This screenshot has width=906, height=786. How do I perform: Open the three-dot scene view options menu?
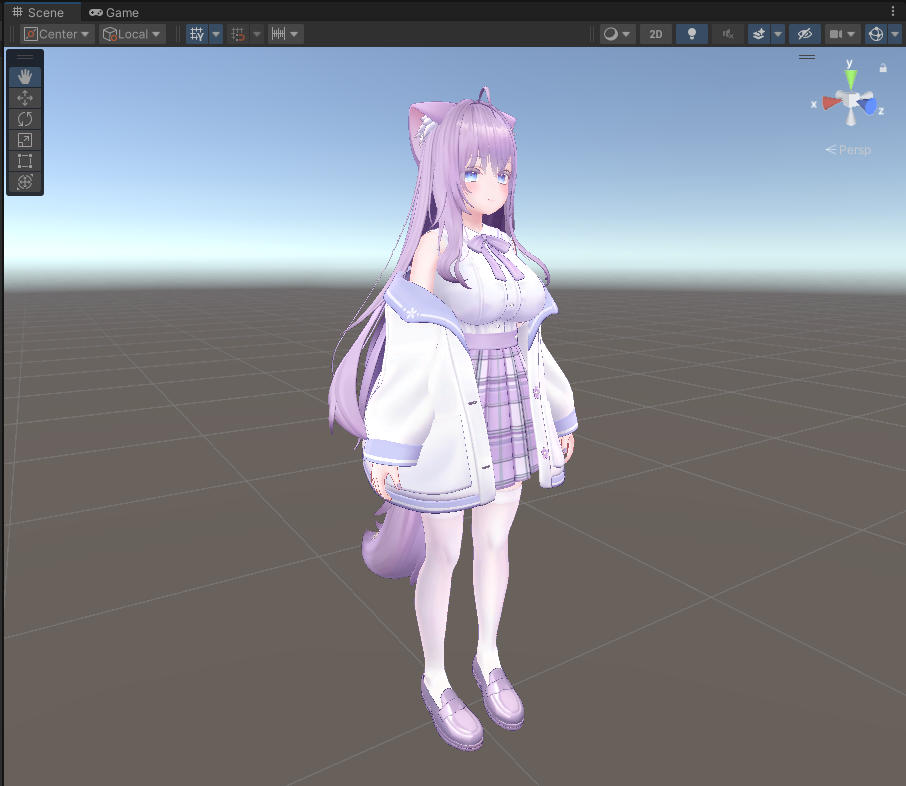coord(893,11)
